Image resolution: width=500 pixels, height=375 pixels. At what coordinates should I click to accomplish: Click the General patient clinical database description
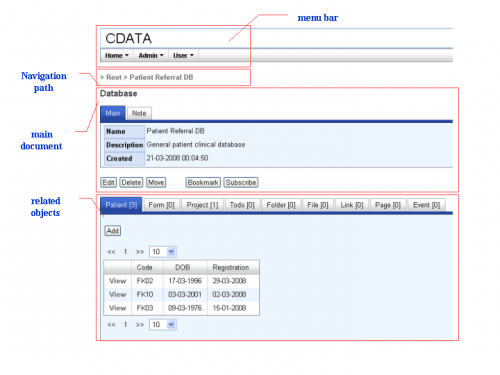point(196,145)
